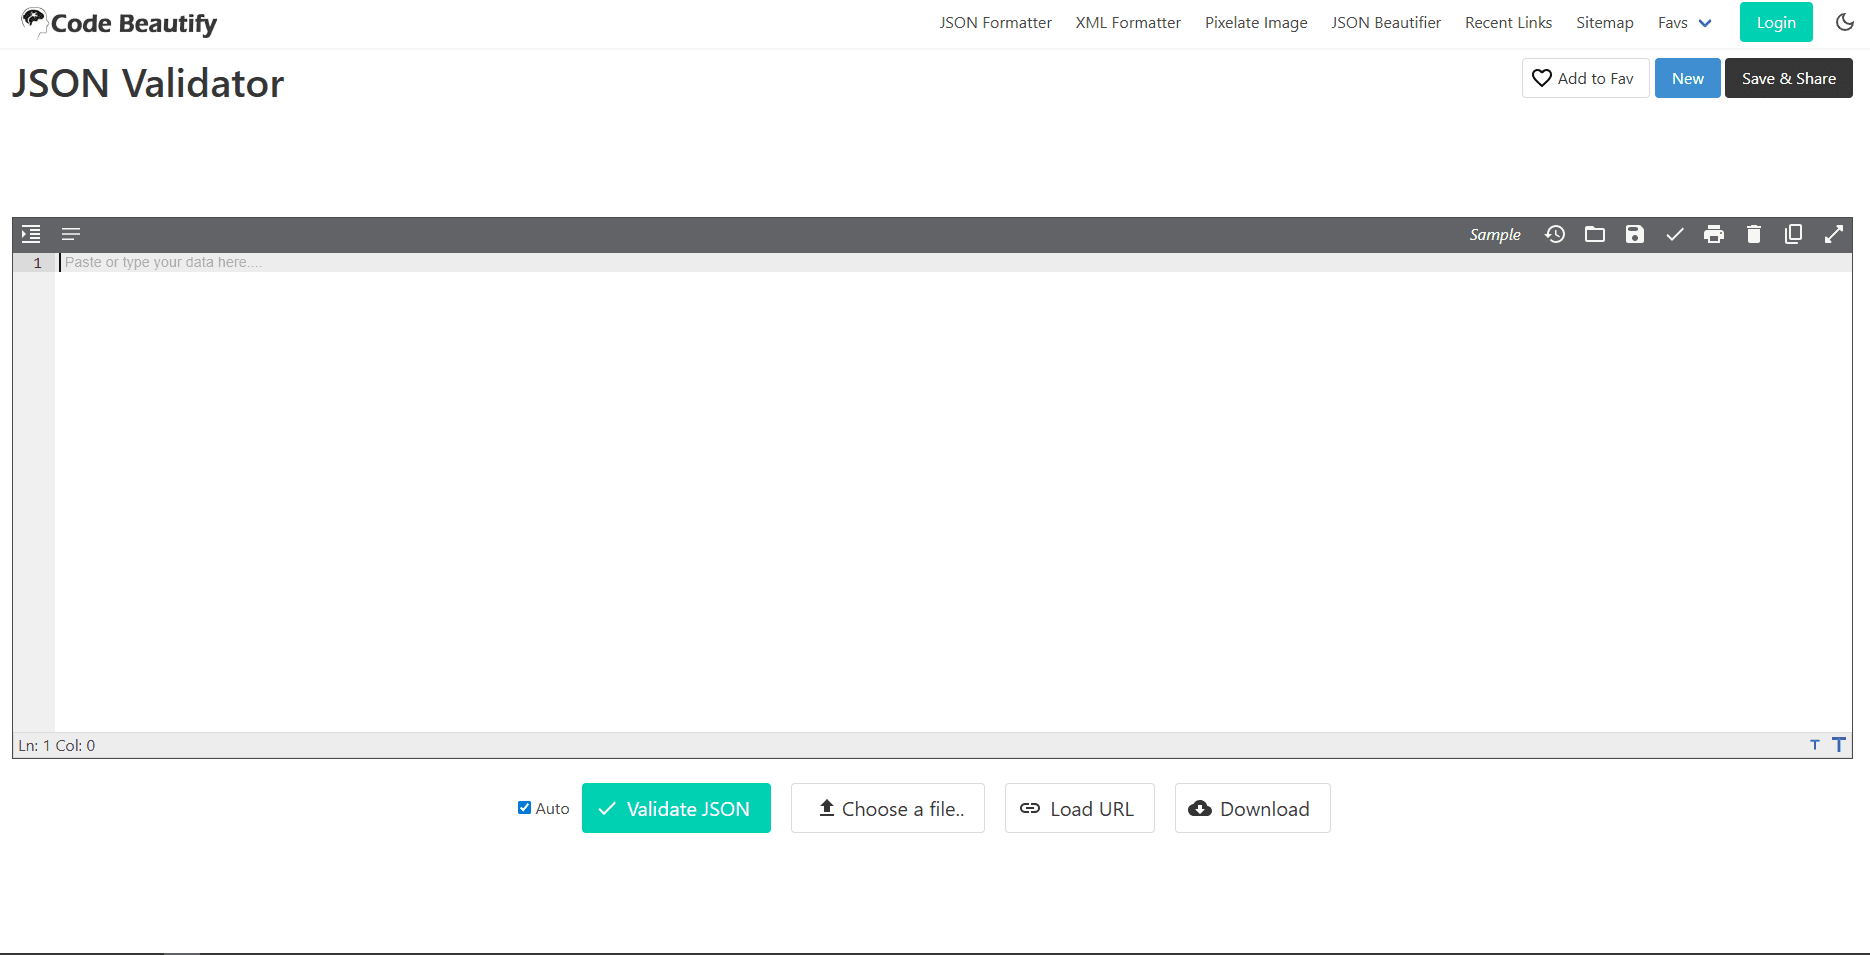Screen dimensions: 1870x955
Task: Copy editor content using the copy icon
Action: point(1794,234)
